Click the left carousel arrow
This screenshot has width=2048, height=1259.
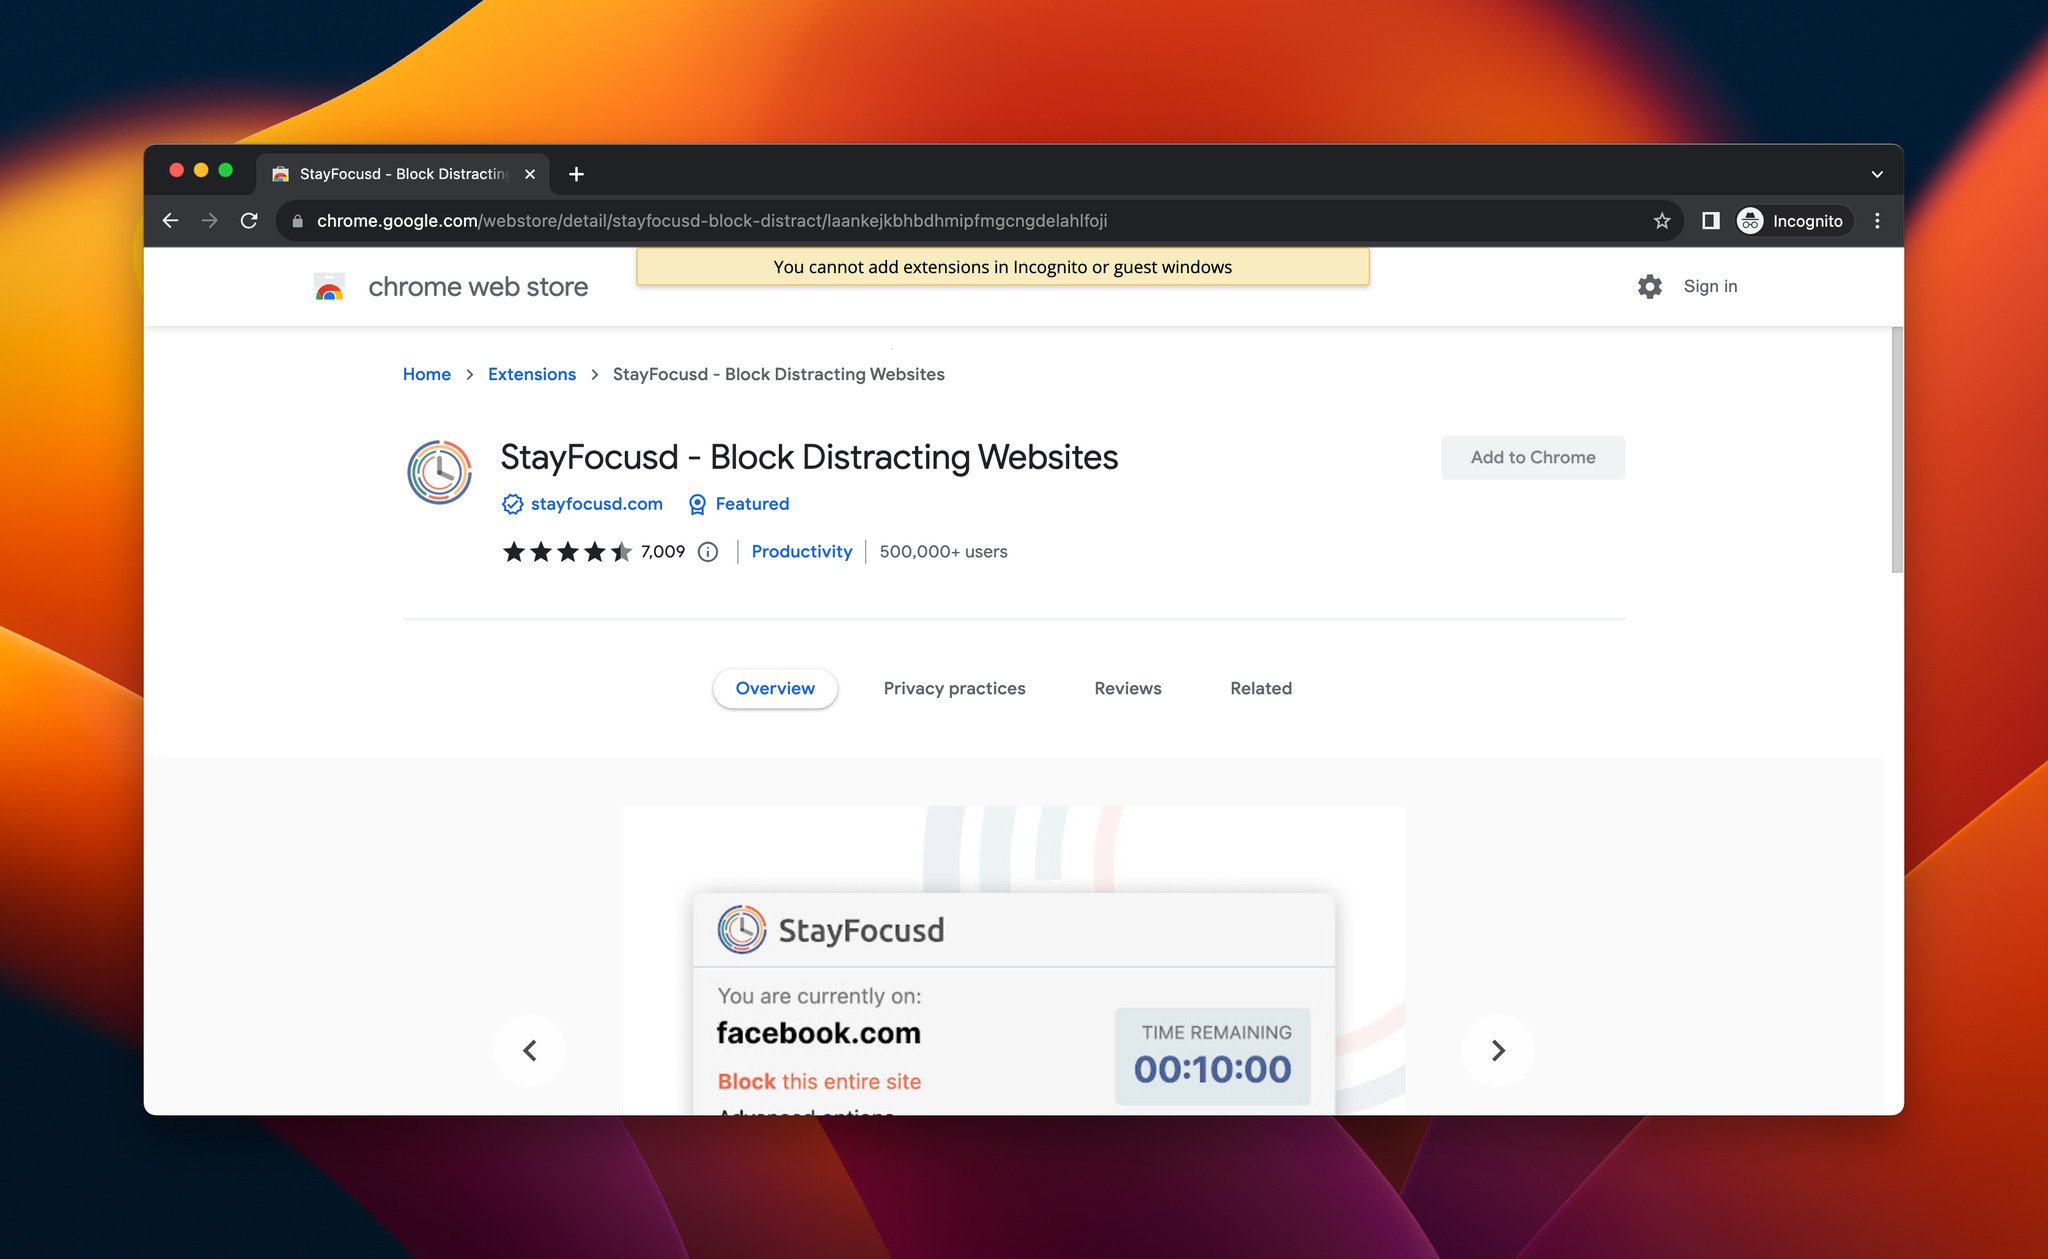click(x=531, y=1050)
